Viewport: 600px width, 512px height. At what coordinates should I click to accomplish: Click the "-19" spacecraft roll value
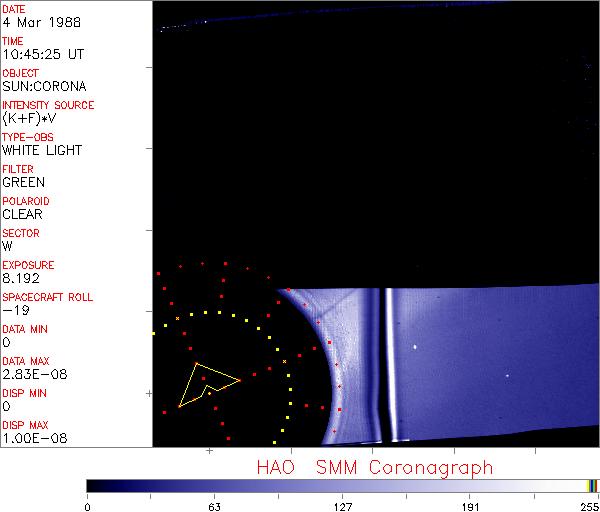pyautogui.click(x=13, y=310)
